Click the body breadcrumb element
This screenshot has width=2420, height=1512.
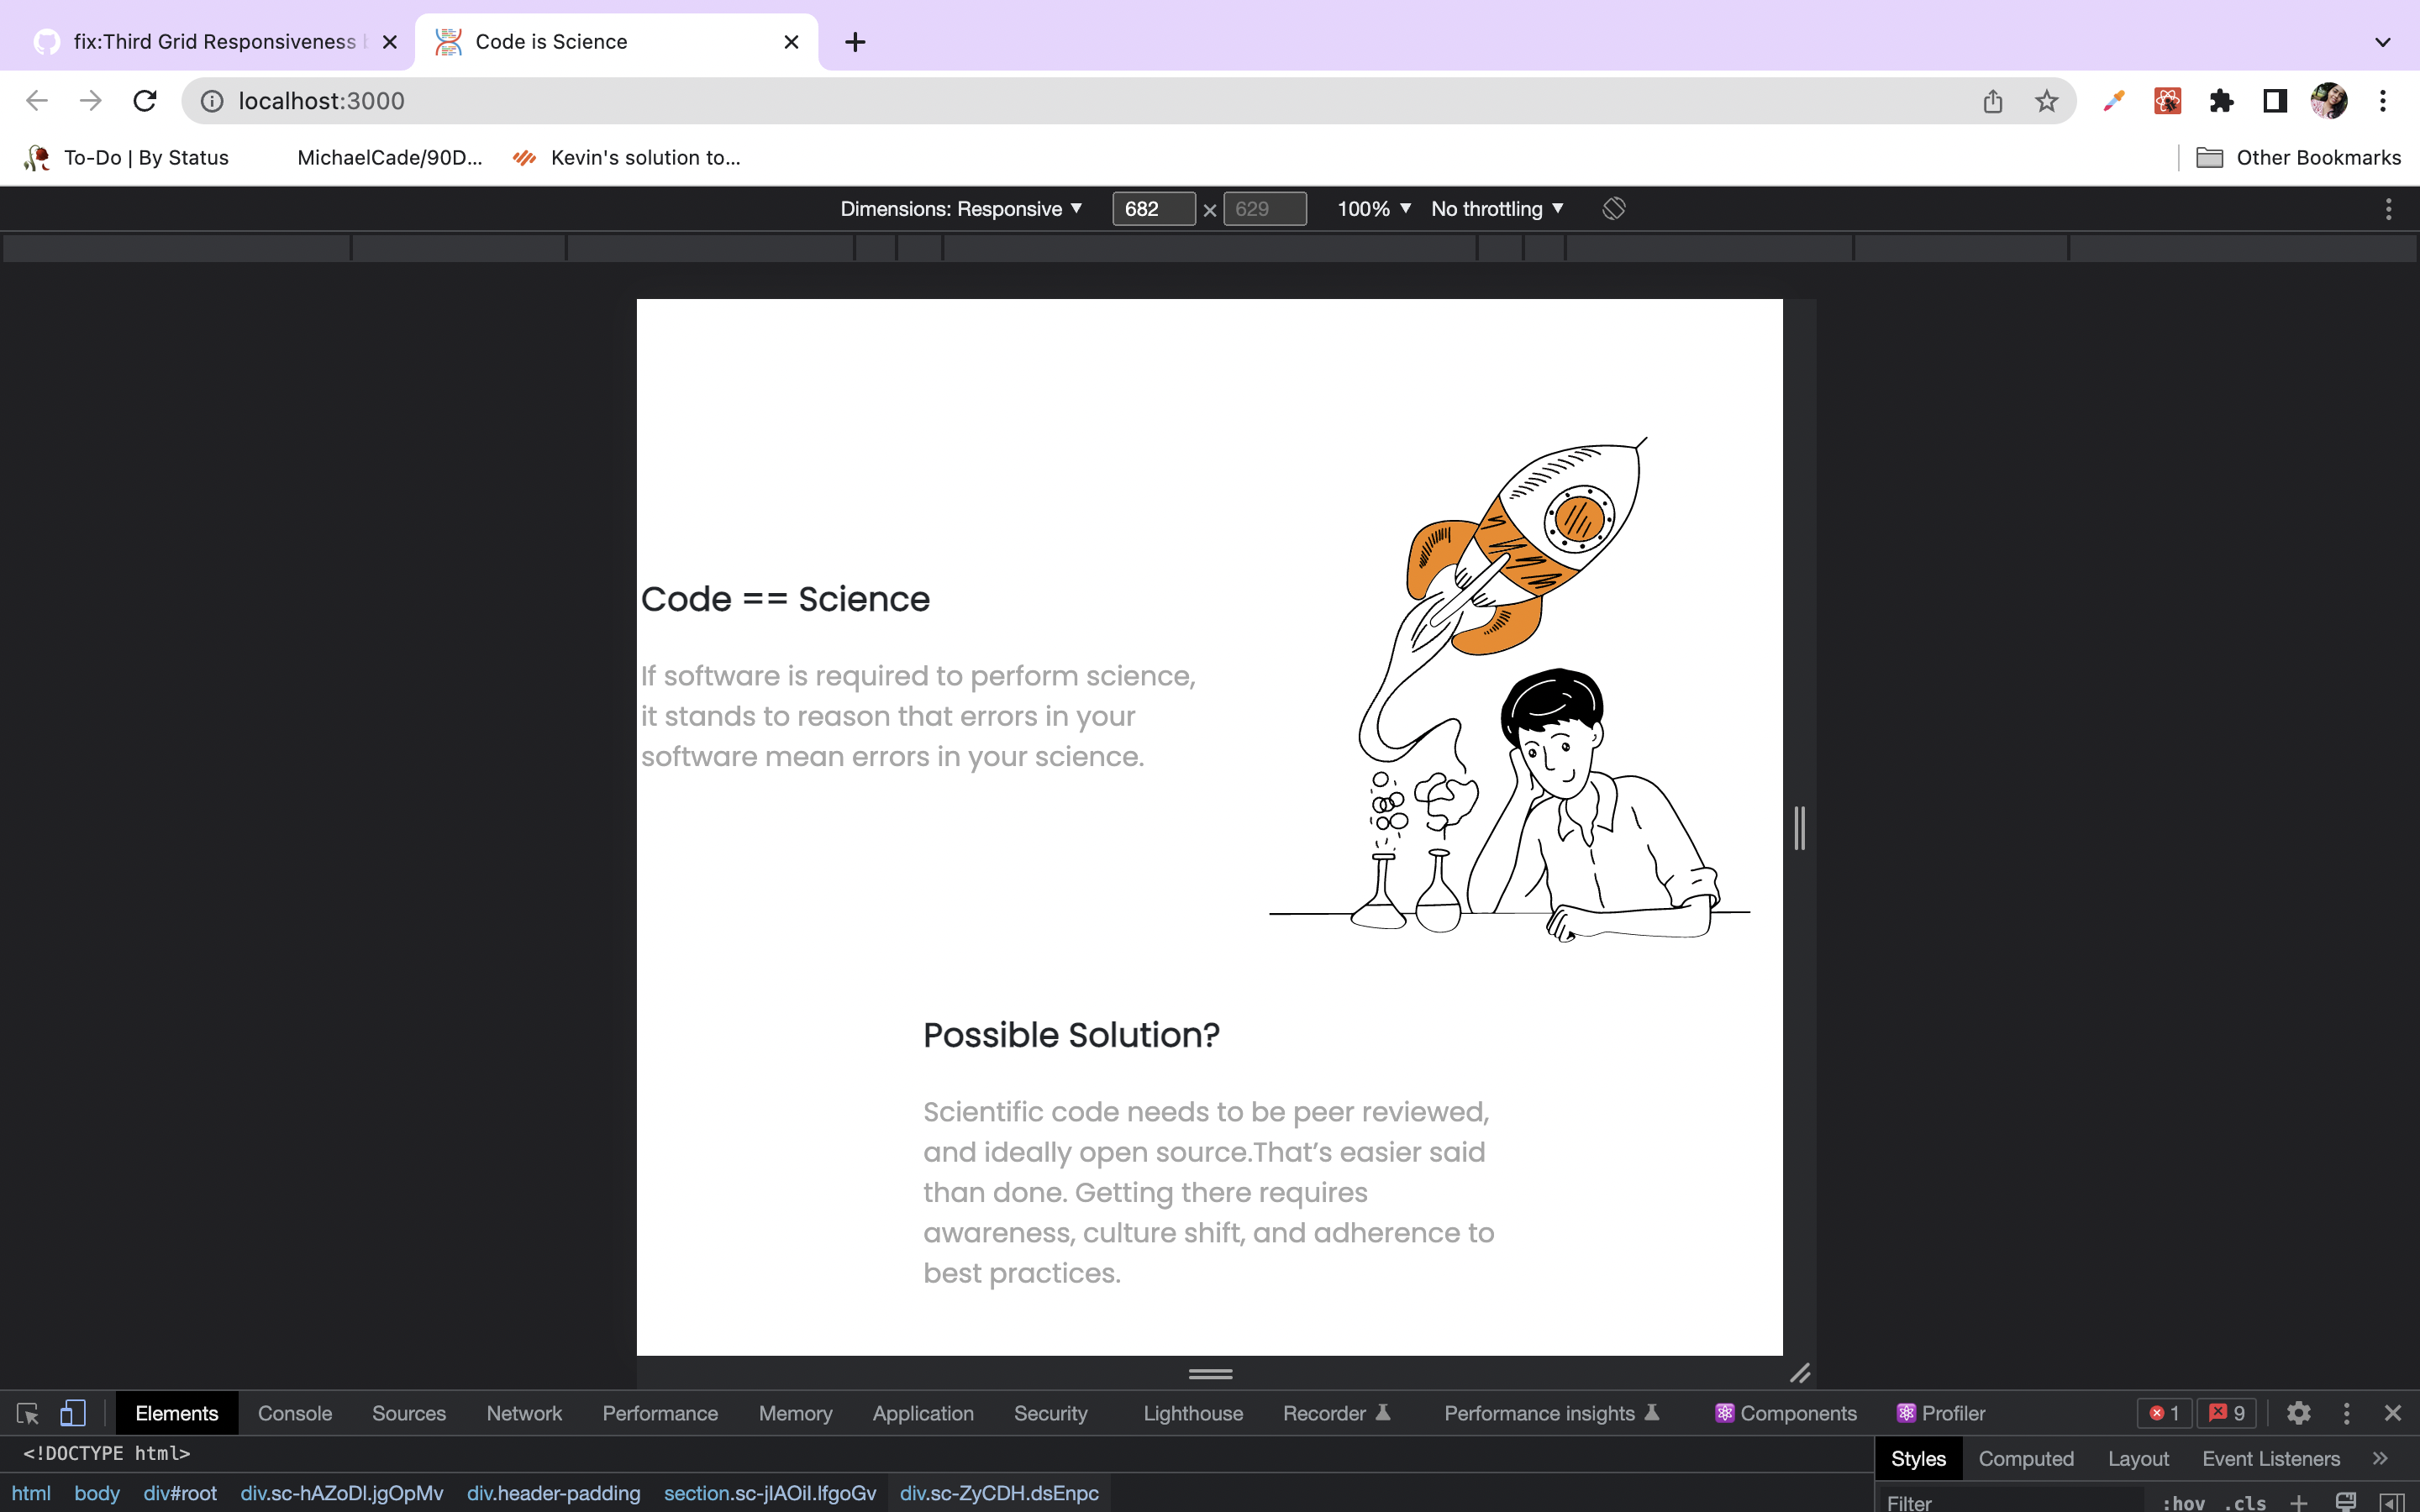click(96, 1492)
